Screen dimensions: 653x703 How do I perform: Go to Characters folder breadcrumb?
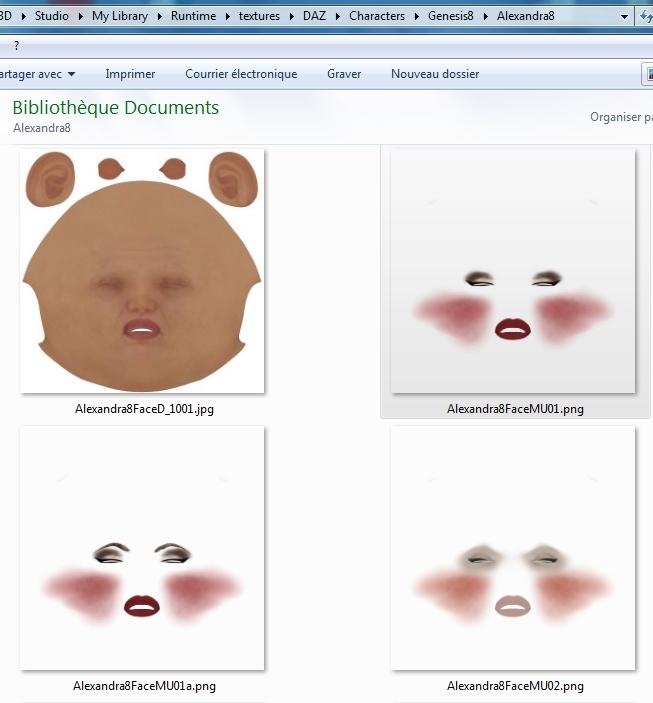click(377, 16)
